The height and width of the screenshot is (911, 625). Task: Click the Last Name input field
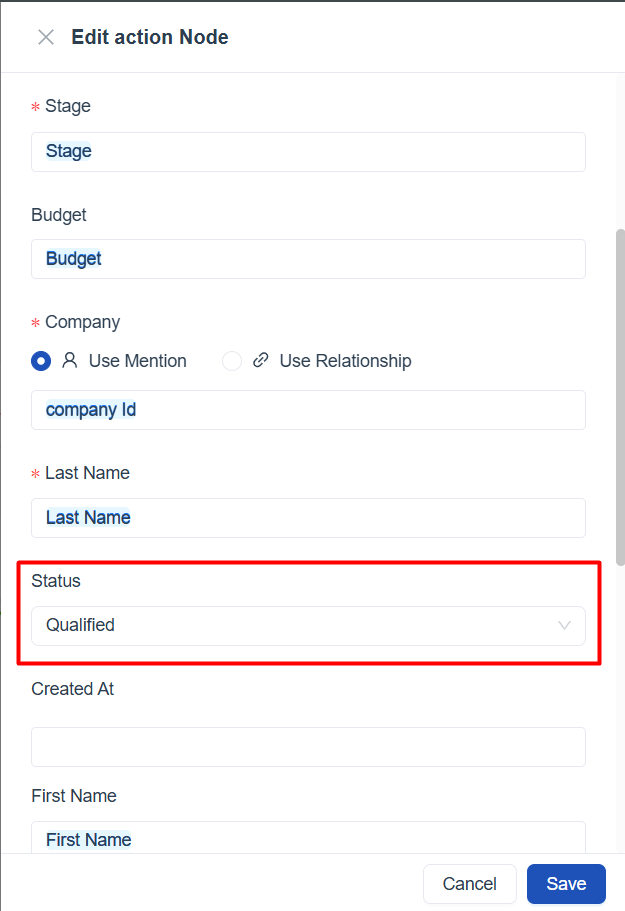point(308,517)
